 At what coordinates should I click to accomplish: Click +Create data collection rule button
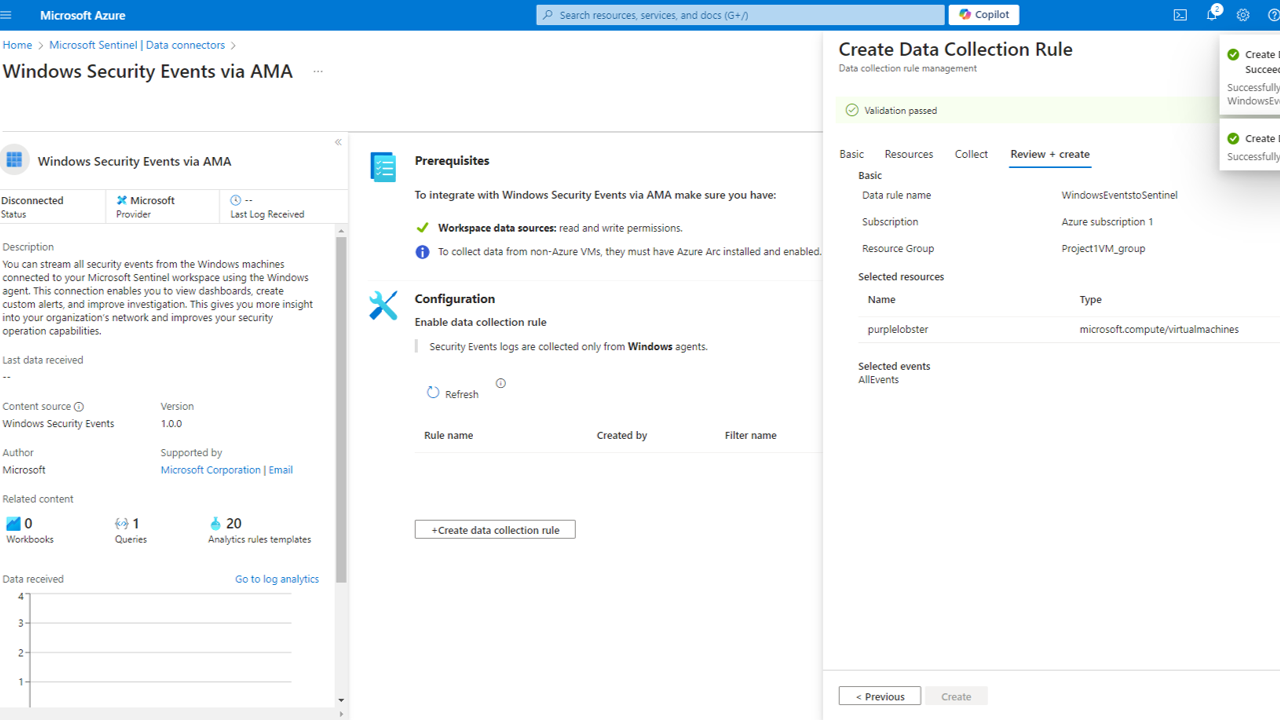[495, 530]
